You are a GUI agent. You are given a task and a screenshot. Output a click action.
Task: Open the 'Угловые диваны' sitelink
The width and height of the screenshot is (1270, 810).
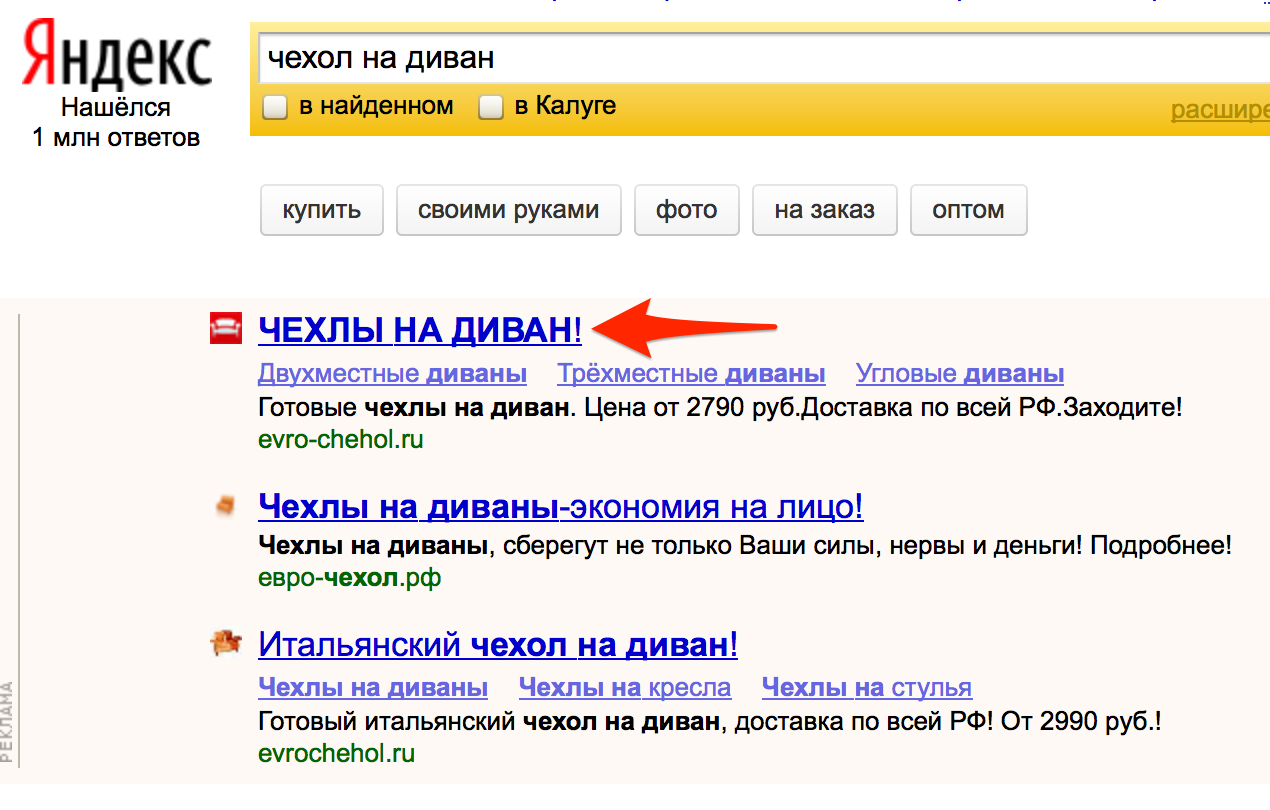pyautogui.click(x=960, y=374)
